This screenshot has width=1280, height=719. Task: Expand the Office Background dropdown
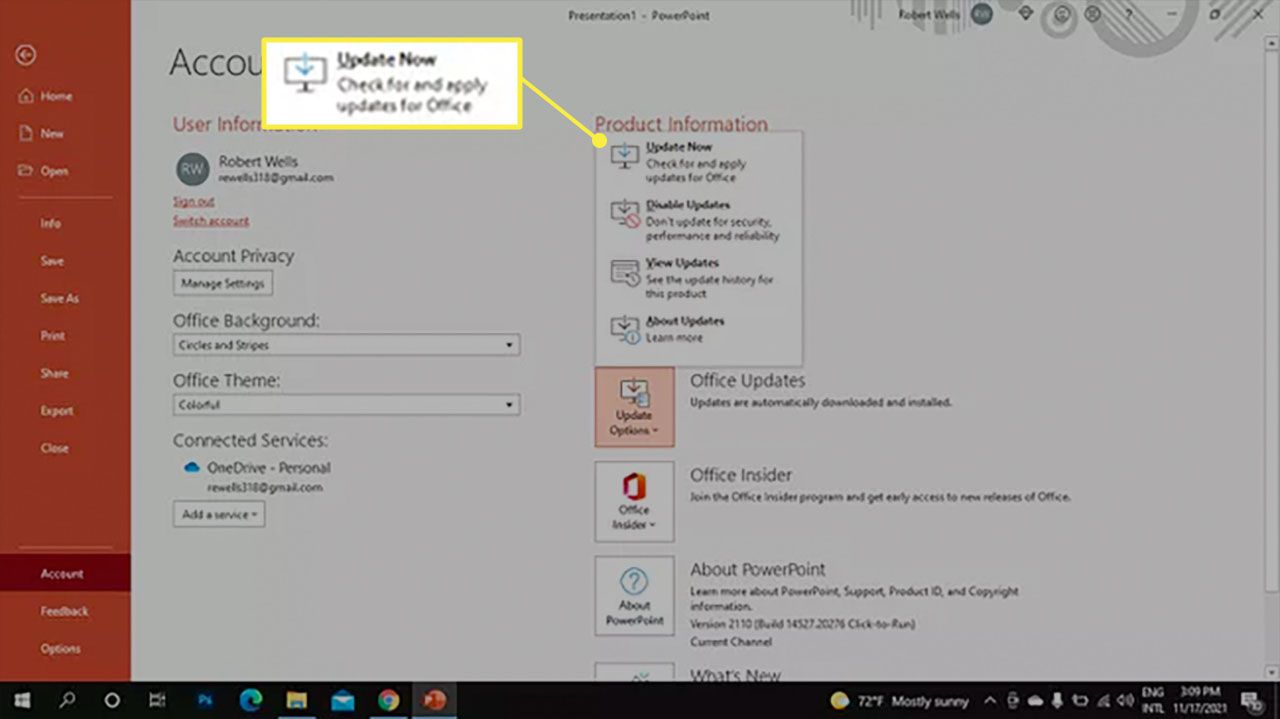[345, 345]
